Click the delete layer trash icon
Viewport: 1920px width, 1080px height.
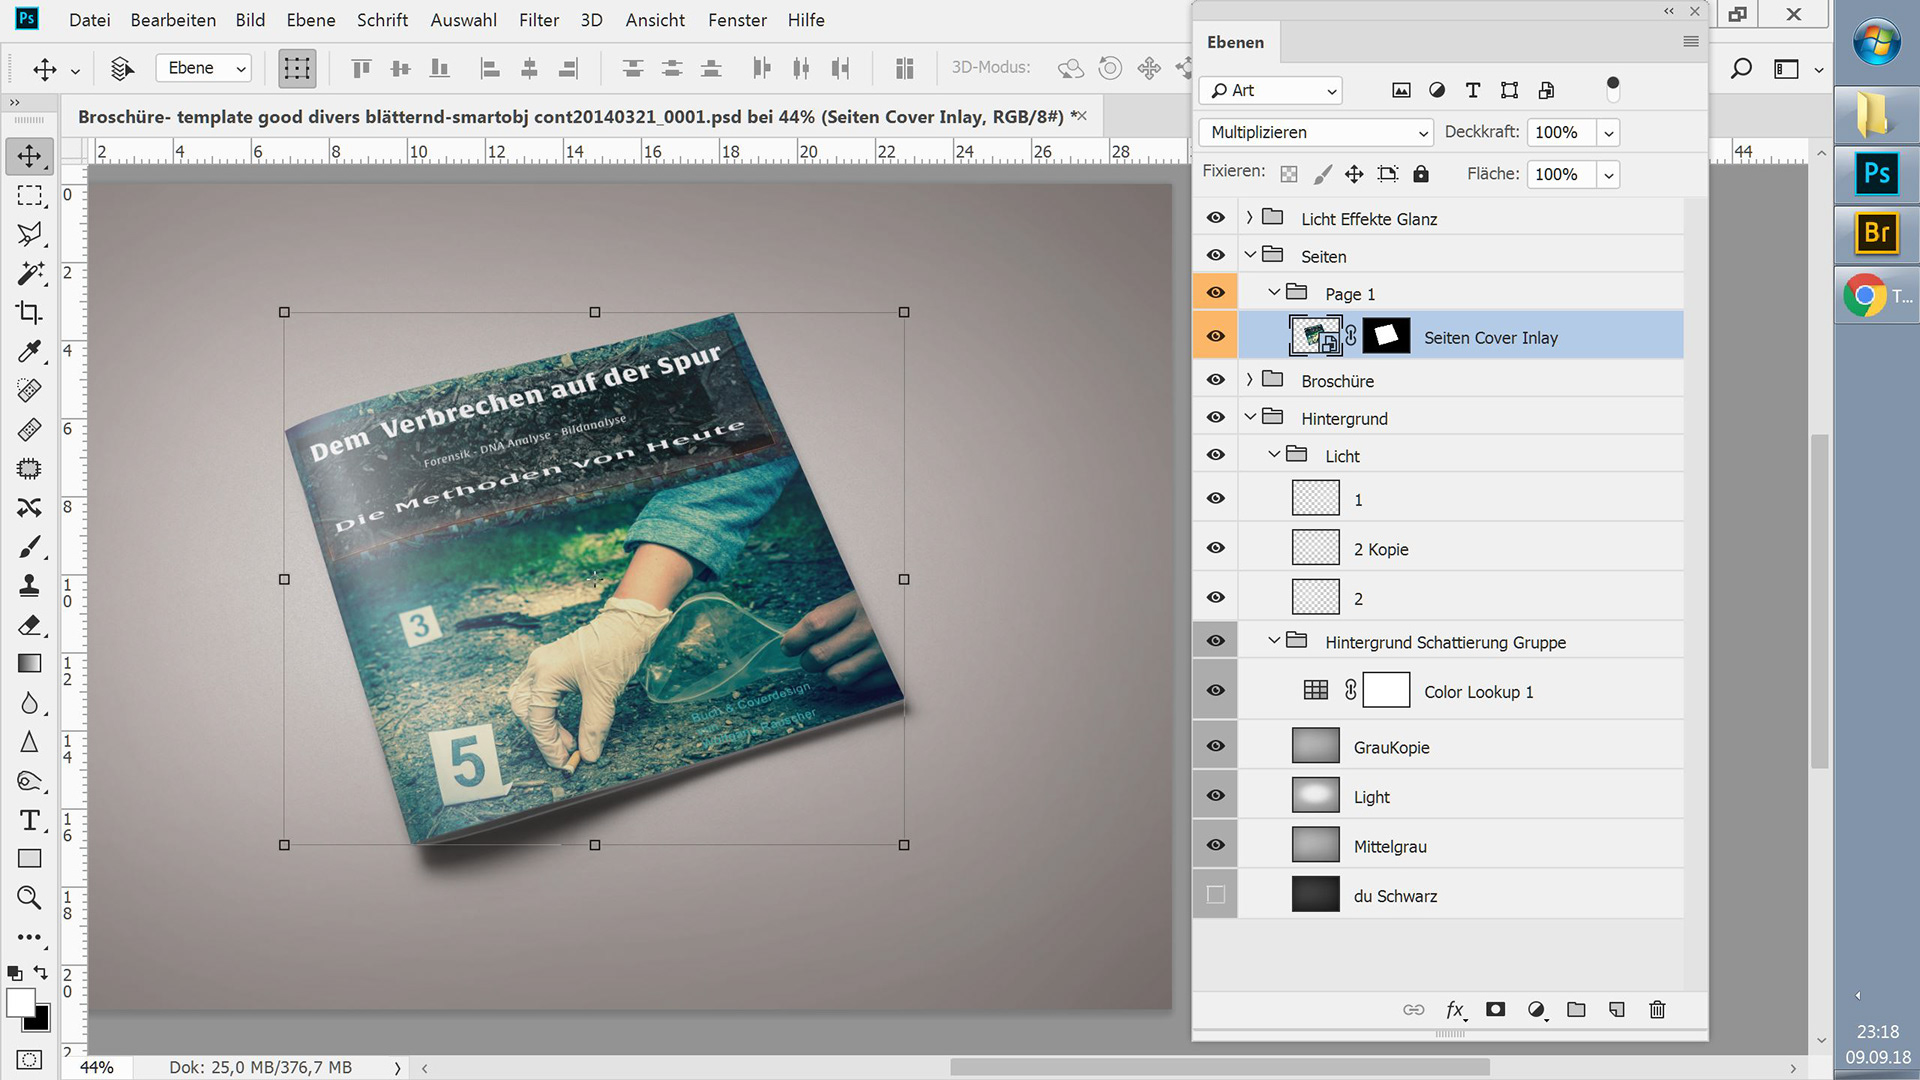pos(1657,1010)
